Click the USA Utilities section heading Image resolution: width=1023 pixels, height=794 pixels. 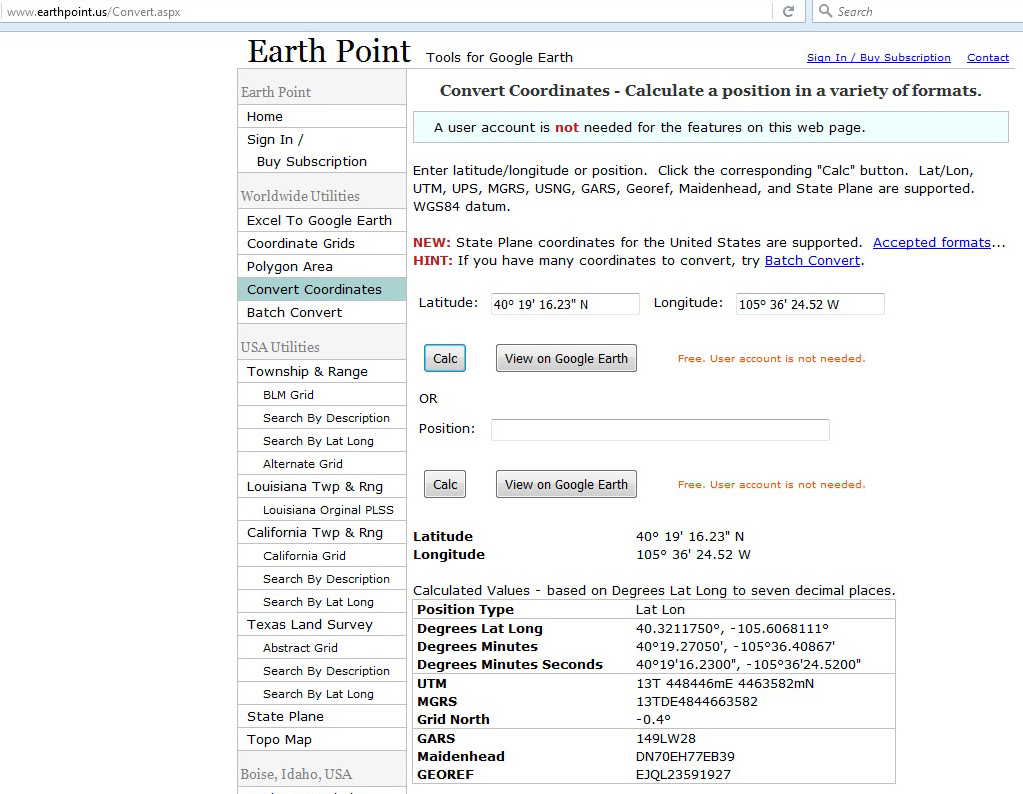tap(280, 347)
